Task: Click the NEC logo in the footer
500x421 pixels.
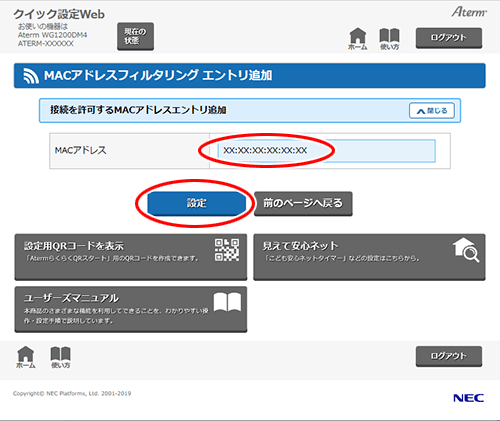Action: pyautogui.click(x=468, y=398)
